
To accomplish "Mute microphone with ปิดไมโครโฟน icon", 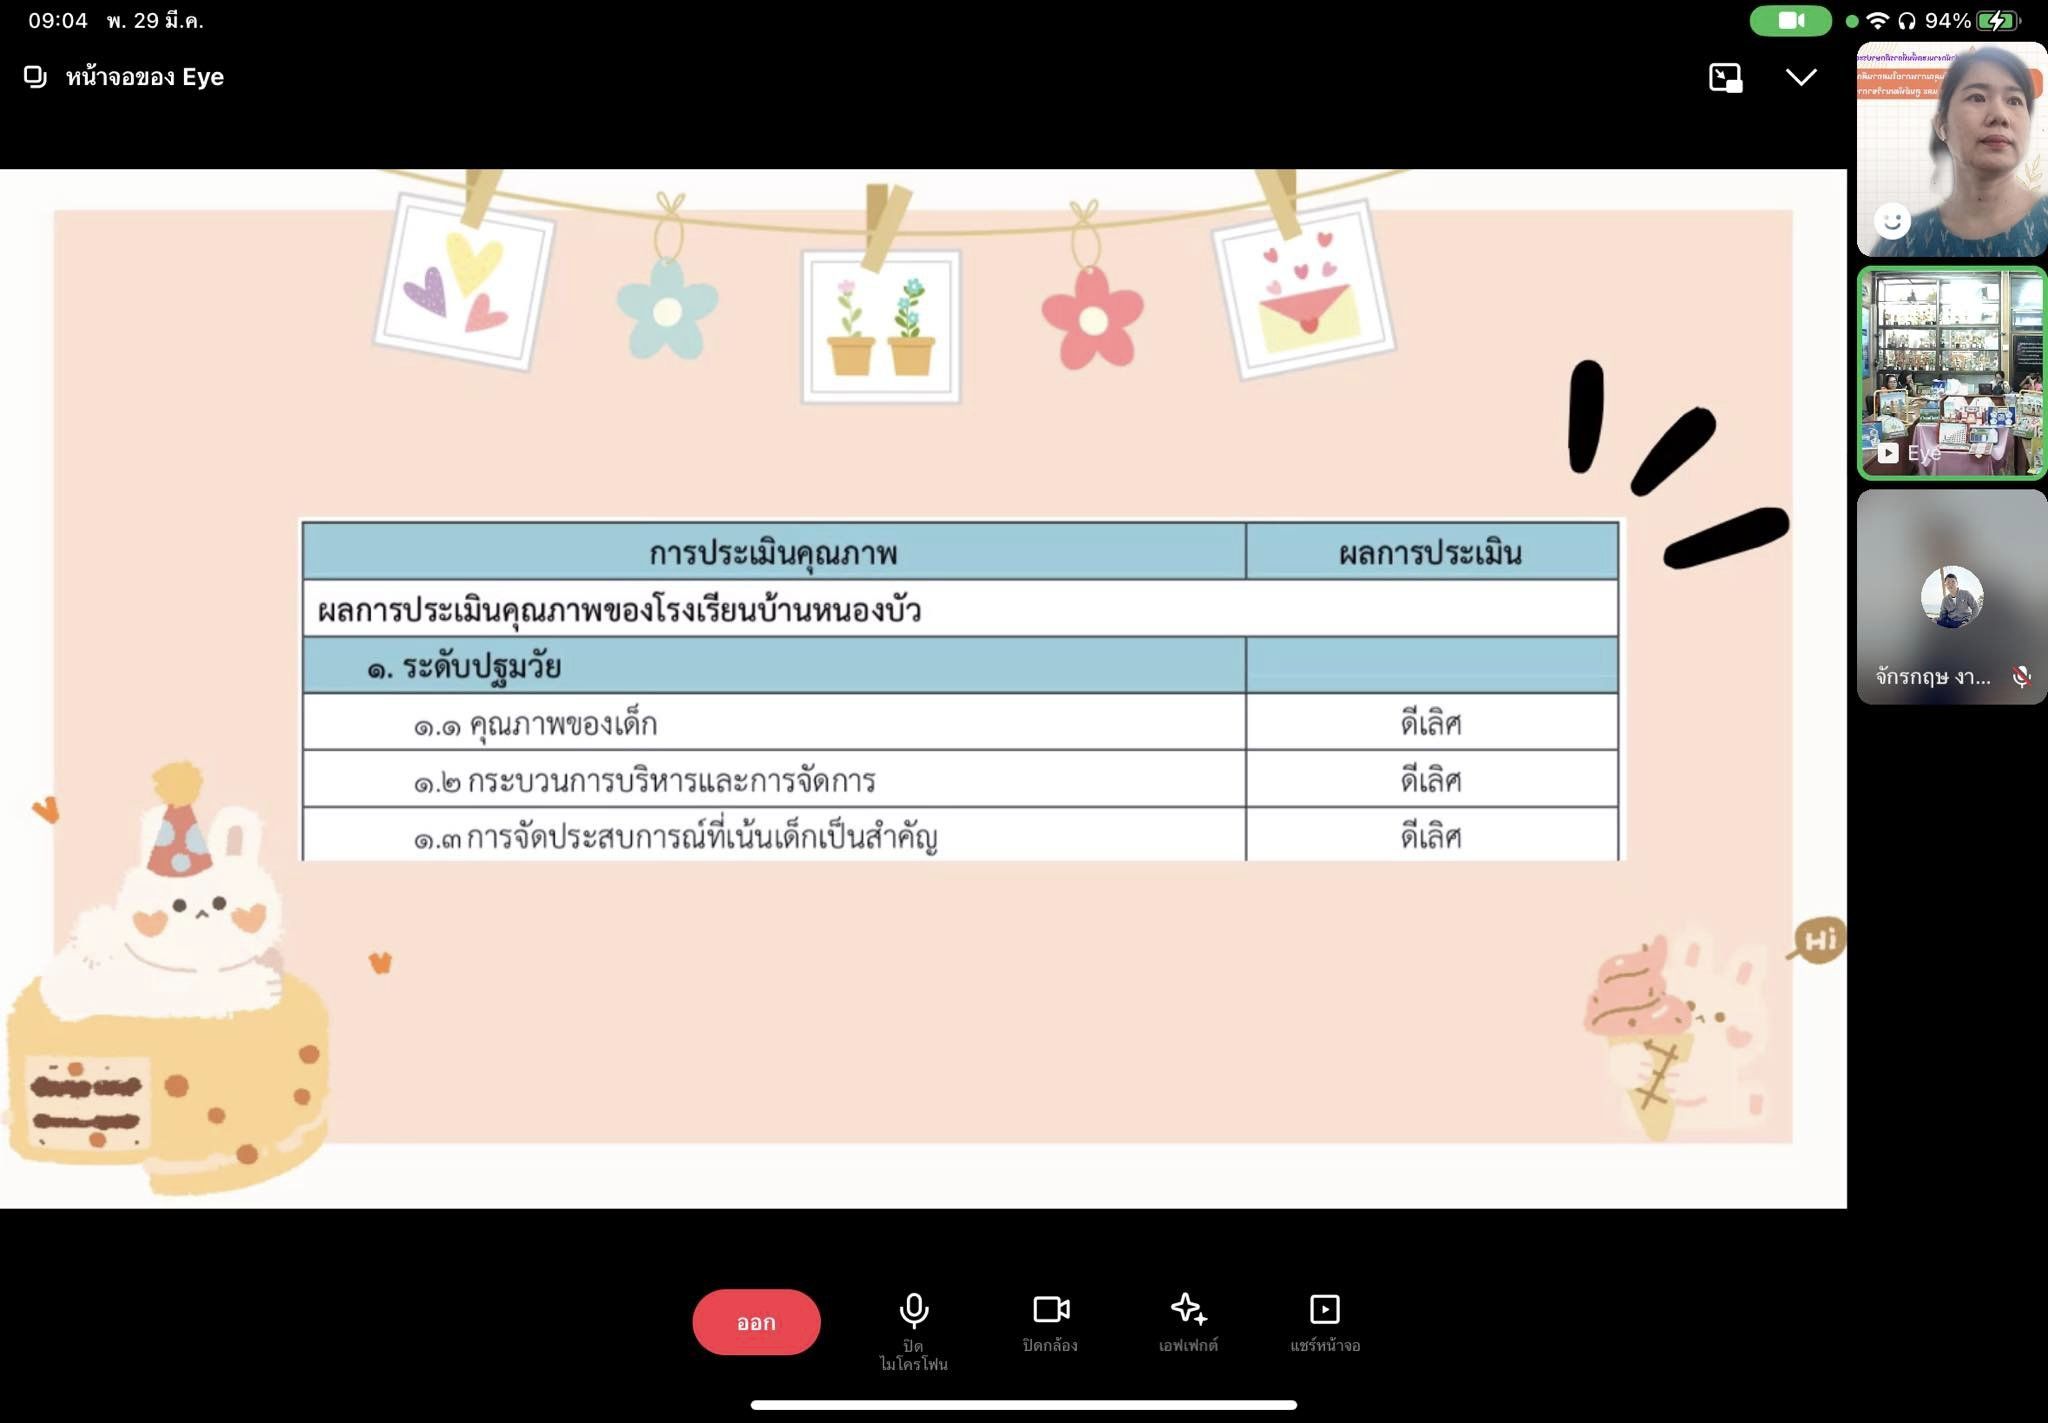I will click(913, 1310).
